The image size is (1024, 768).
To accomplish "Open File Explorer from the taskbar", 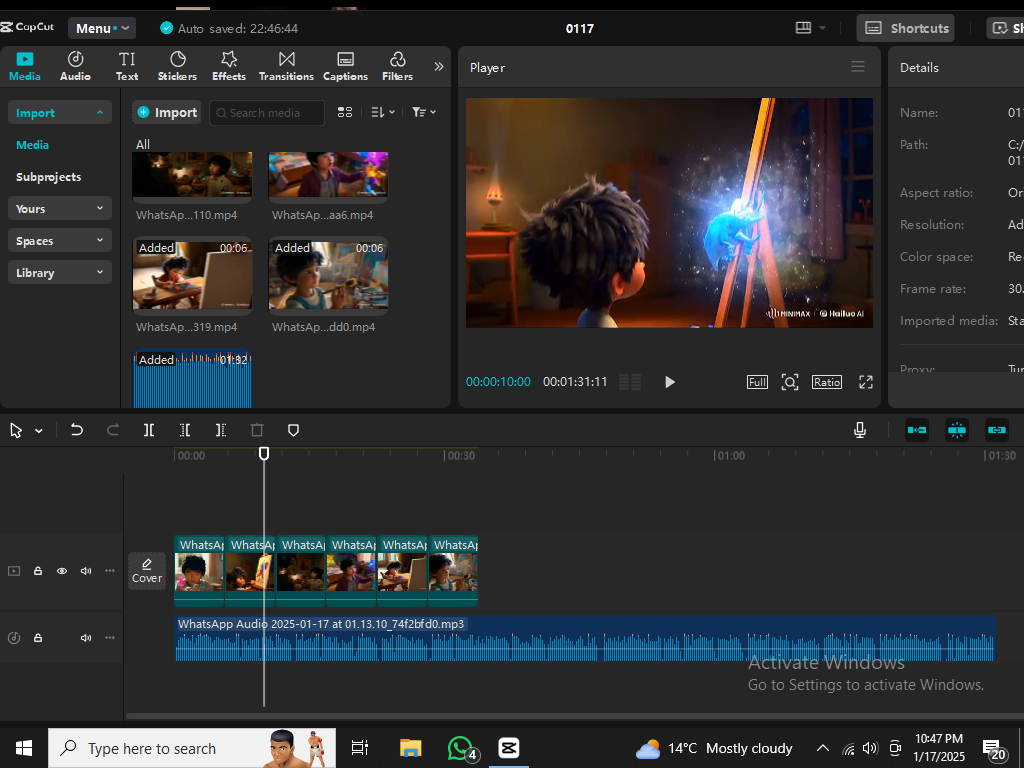I will [x=411, y=748].
